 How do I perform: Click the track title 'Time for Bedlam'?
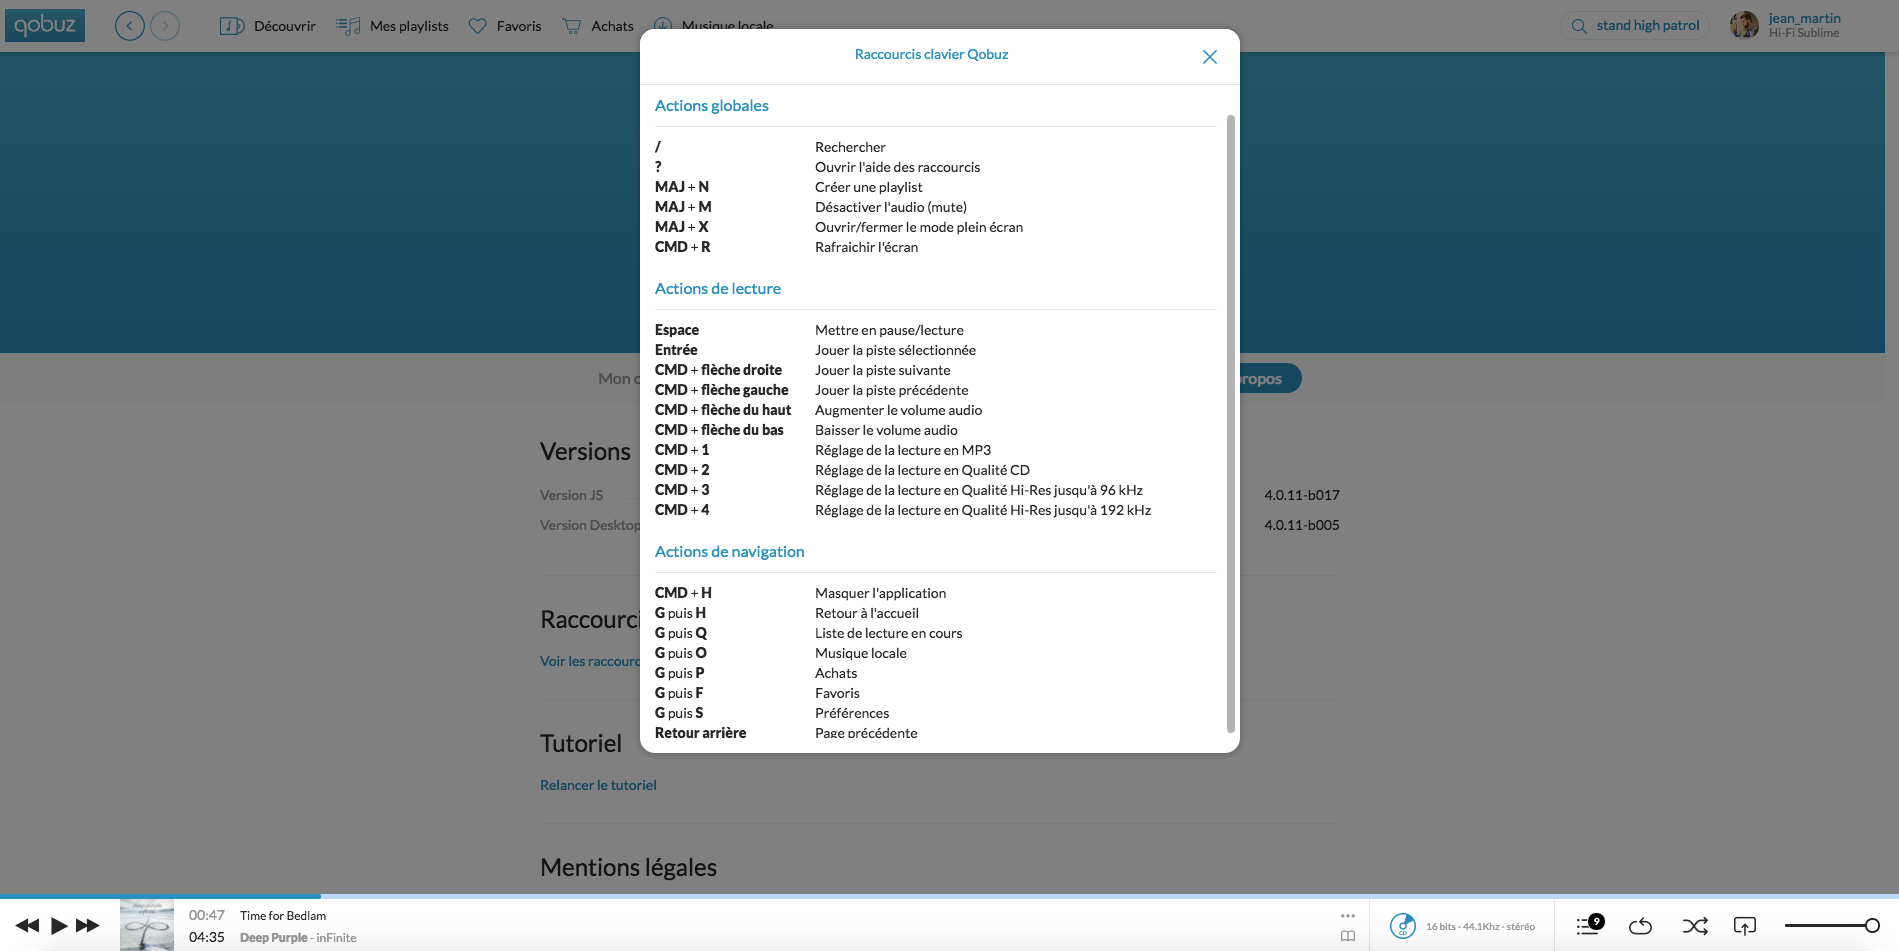pyautogui.click(x=283, y=916)
